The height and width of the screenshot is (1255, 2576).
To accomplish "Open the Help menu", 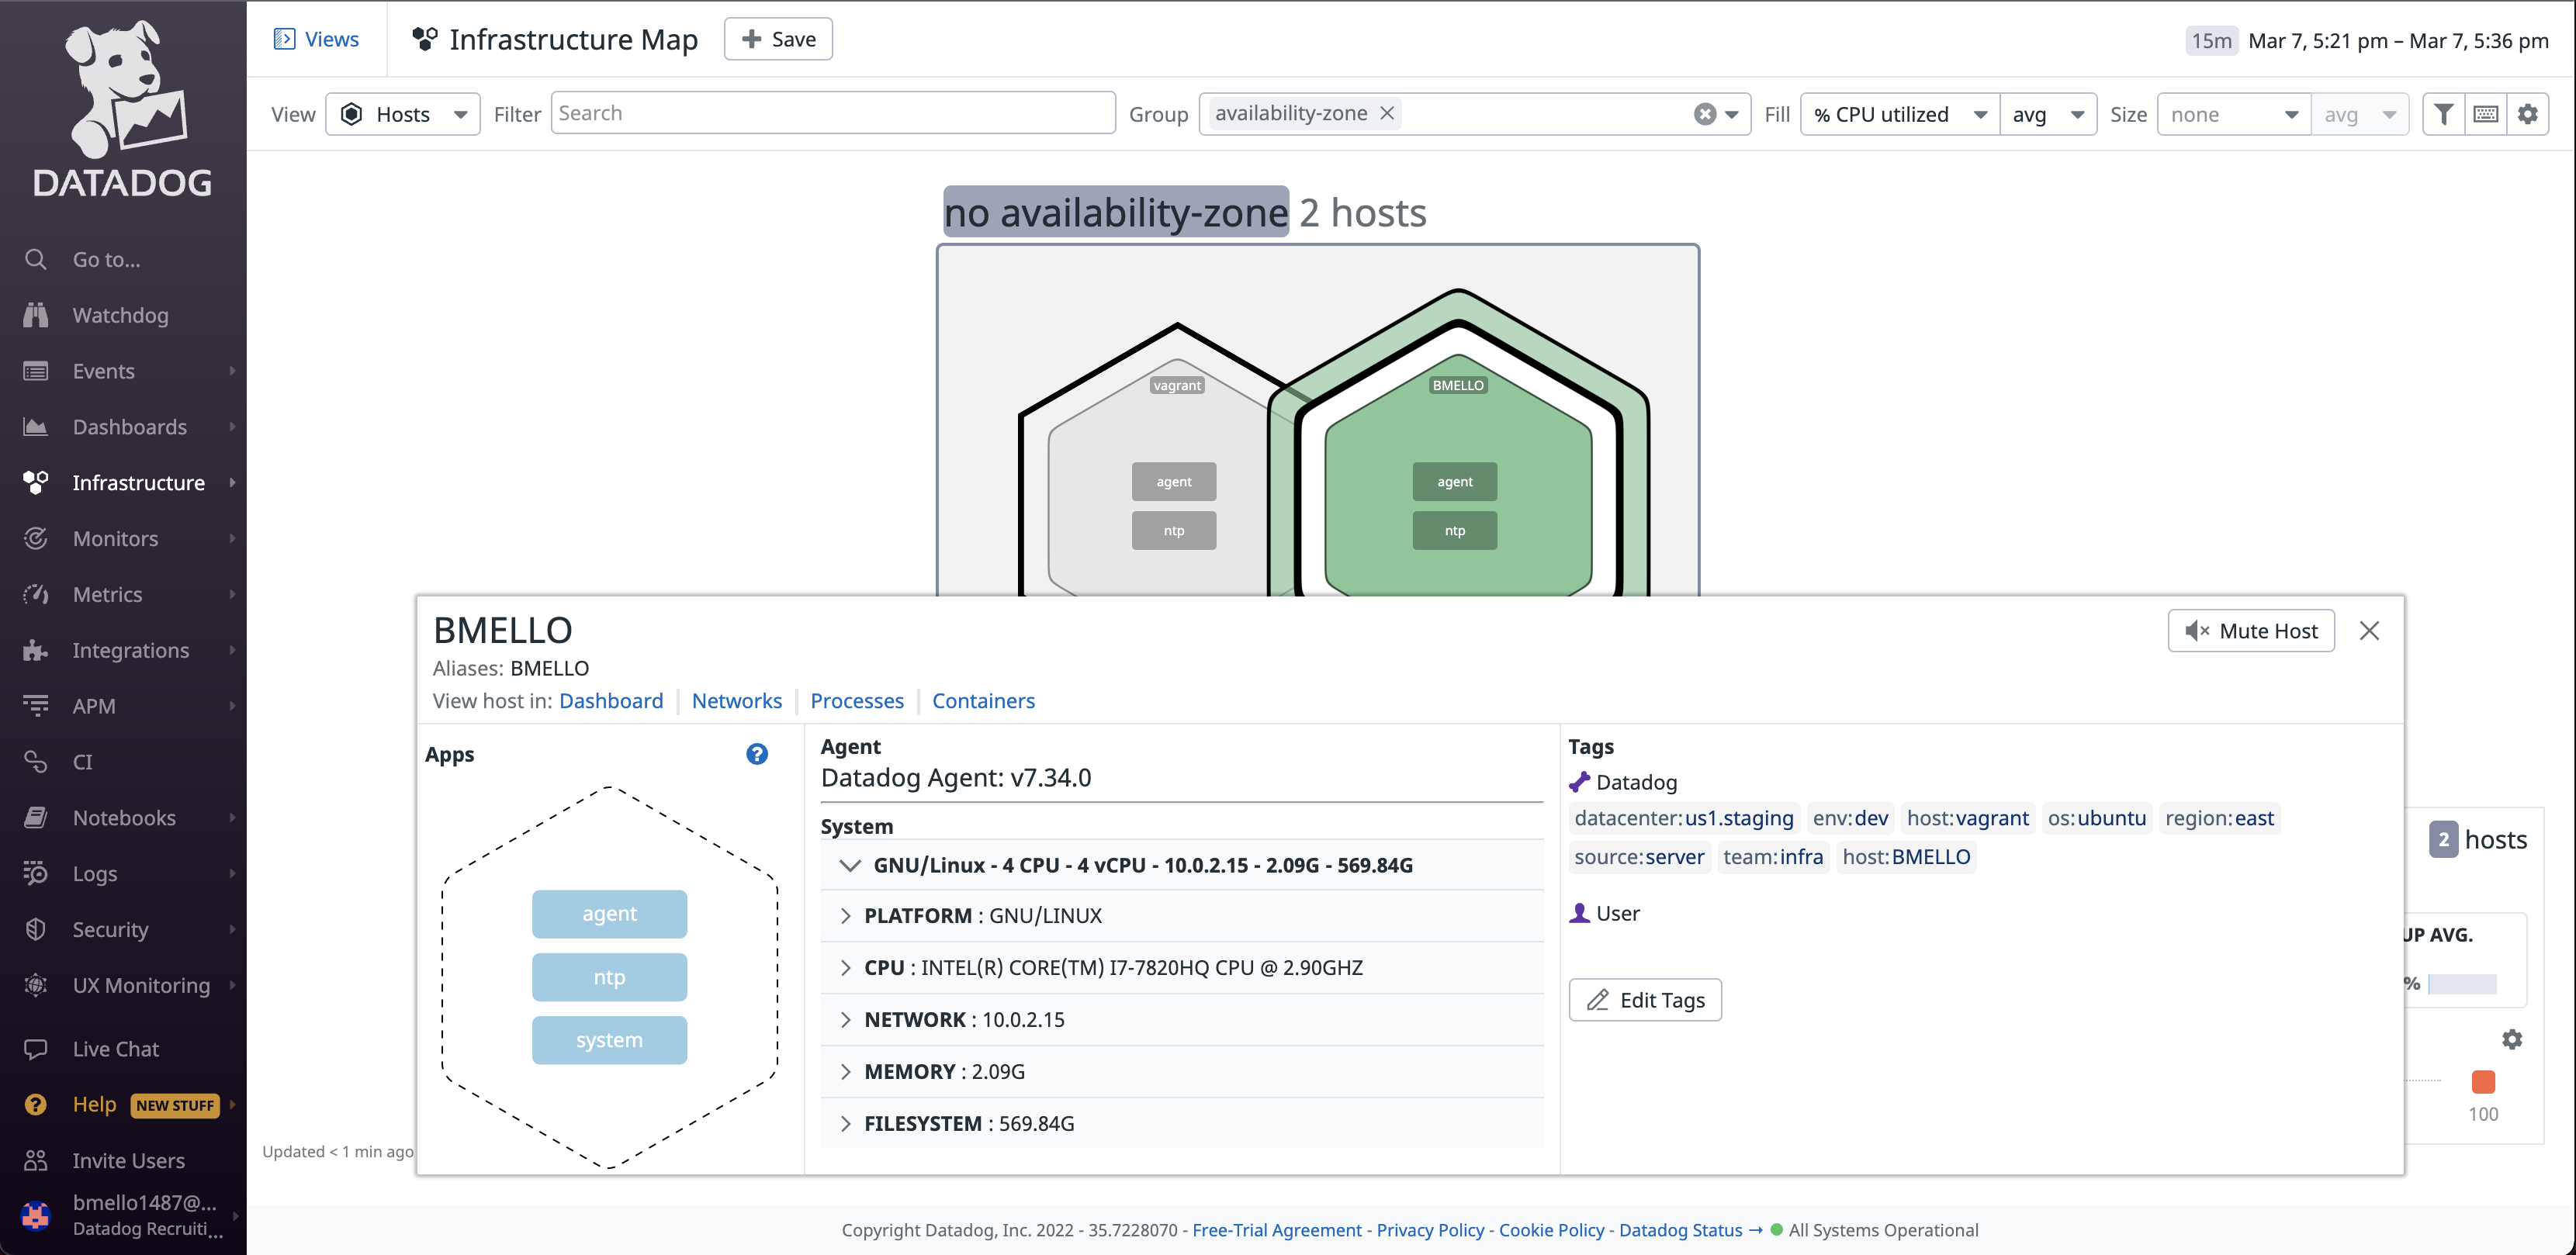I will (94, 1104).
